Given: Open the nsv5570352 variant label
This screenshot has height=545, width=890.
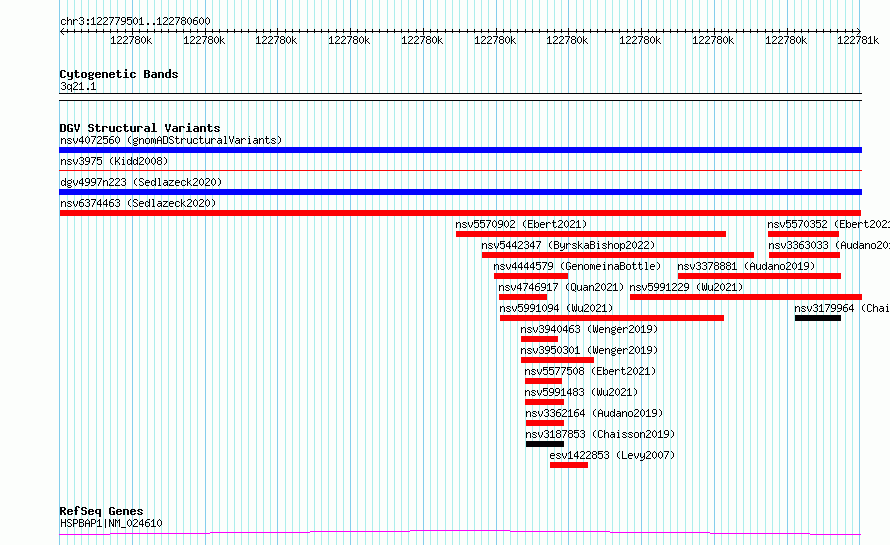Looking at the screenshot, I should point(828,224).
